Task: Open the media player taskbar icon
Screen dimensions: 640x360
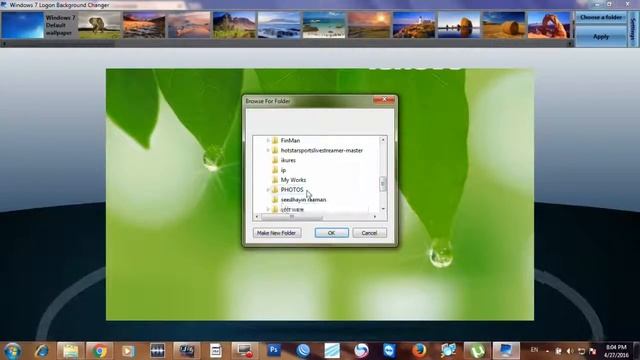Action: click(x=128, y=351)
